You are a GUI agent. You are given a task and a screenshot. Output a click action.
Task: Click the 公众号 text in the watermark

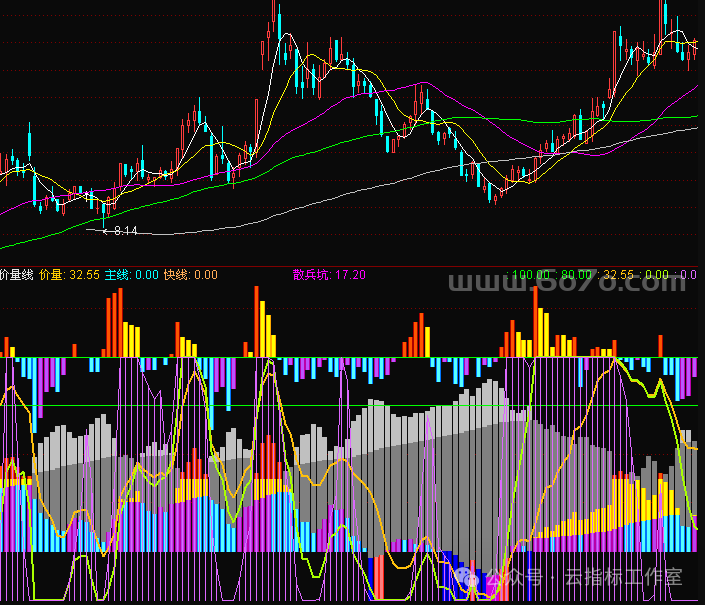515,577
